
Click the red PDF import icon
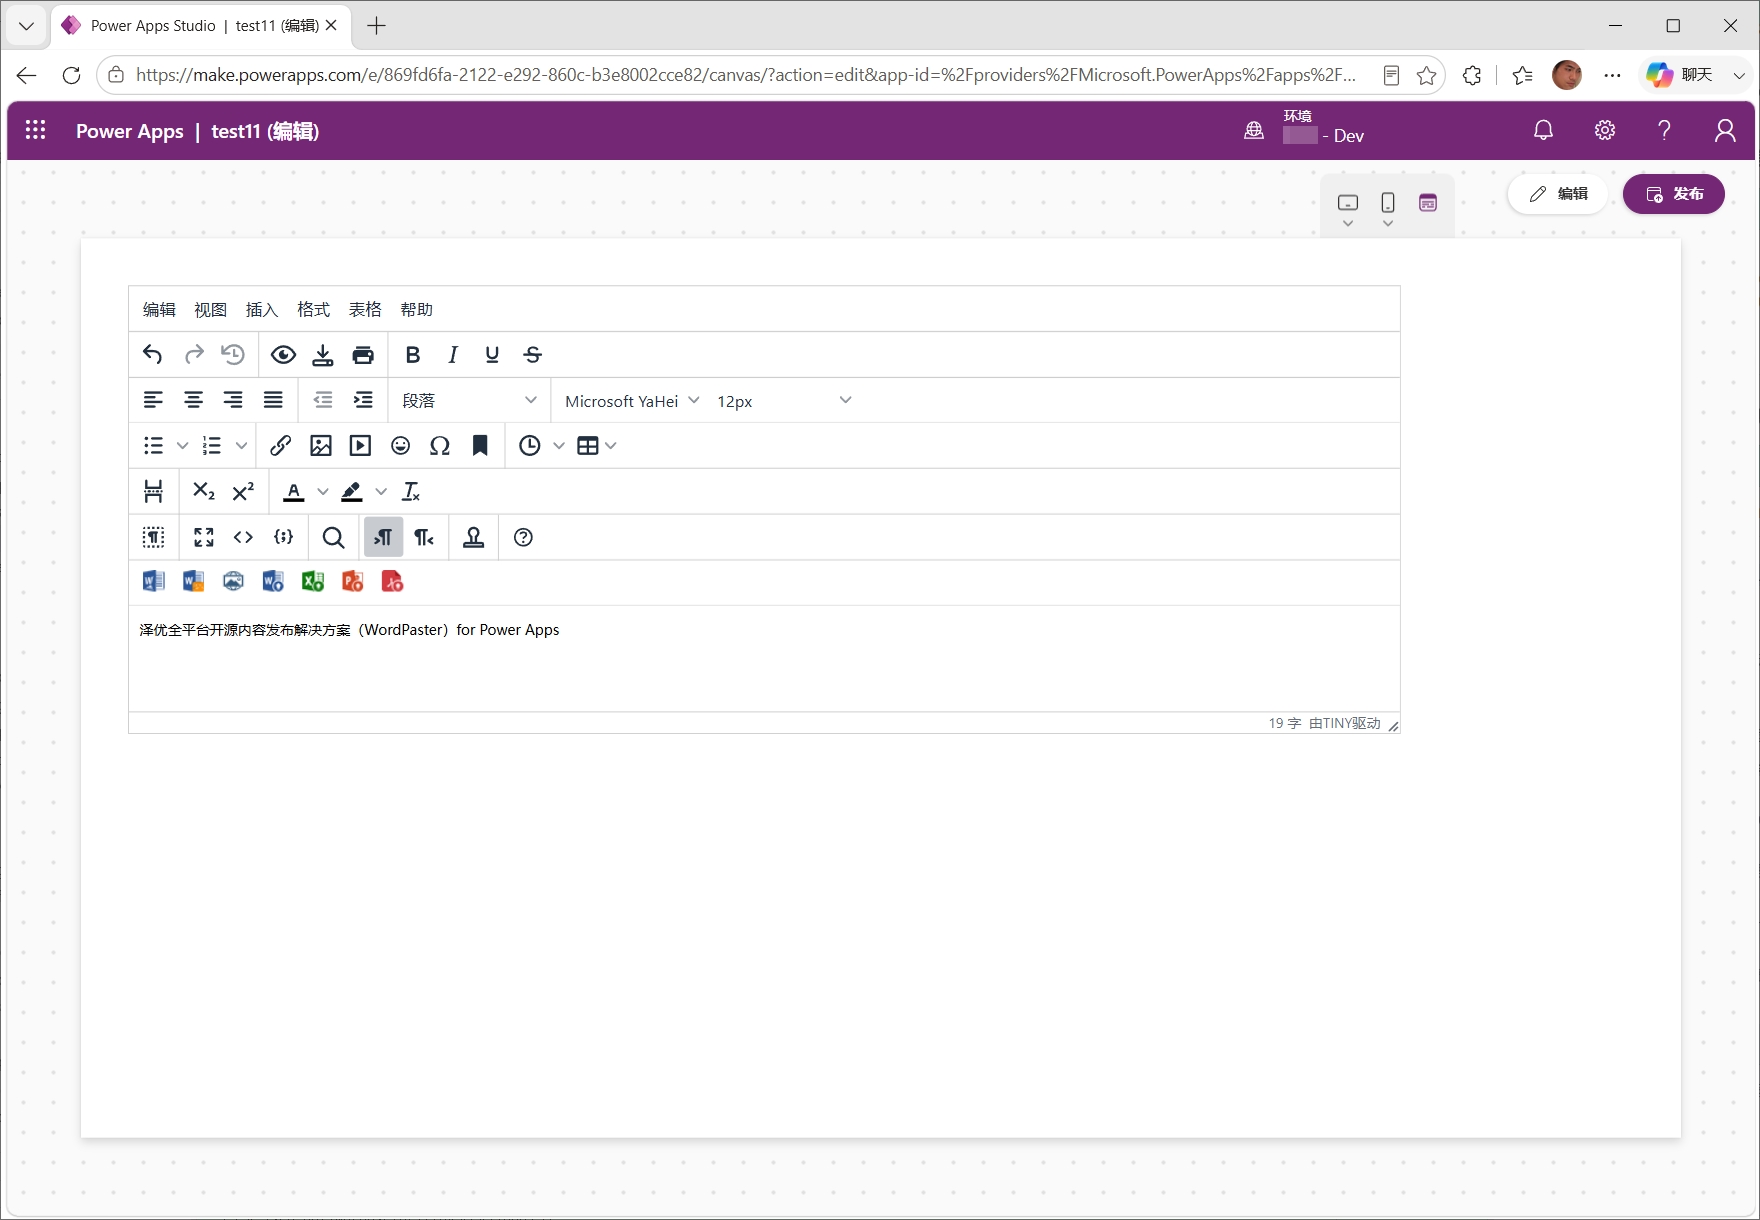[x=393, y=582]
